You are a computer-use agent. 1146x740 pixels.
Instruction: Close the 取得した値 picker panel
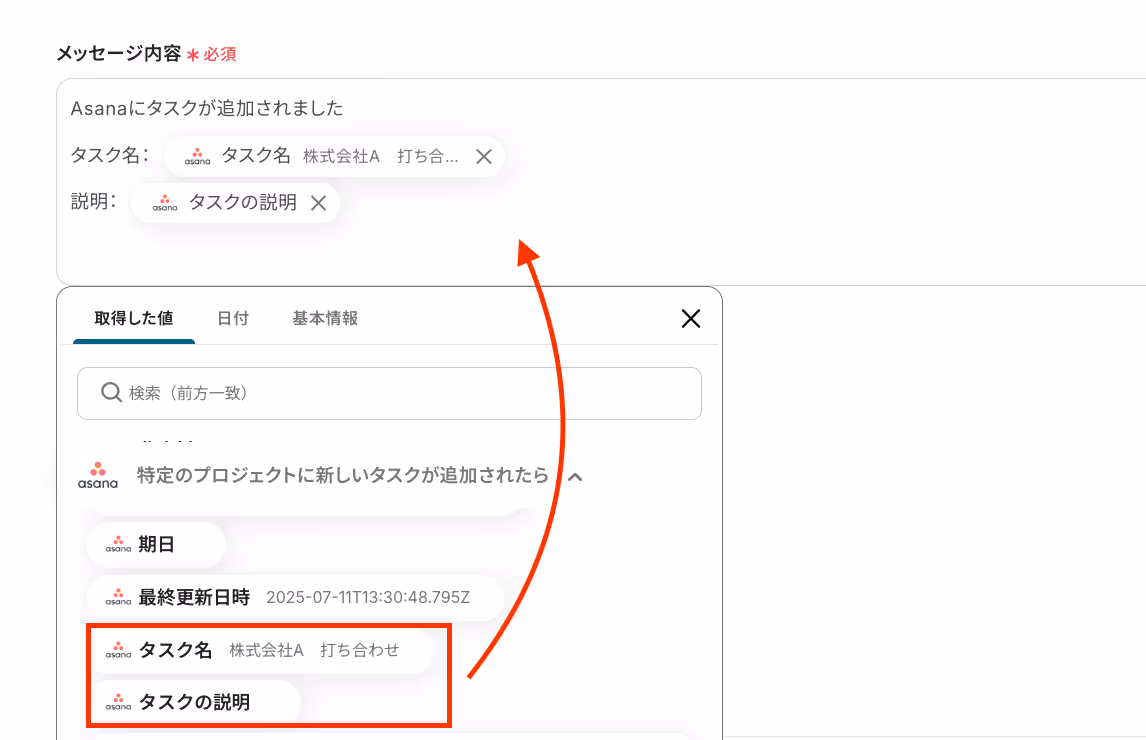click(x=690, y=318)
